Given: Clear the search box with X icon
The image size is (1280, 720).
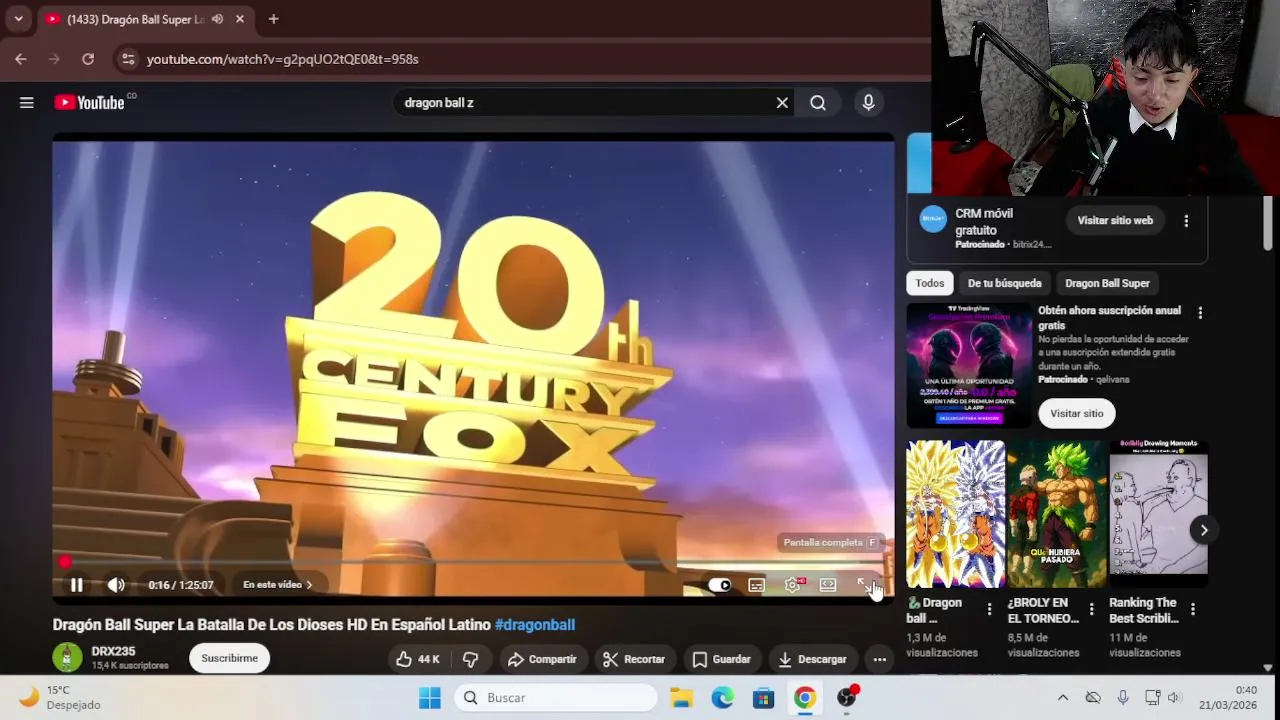Looking at the screenshot, I should 782,103.
